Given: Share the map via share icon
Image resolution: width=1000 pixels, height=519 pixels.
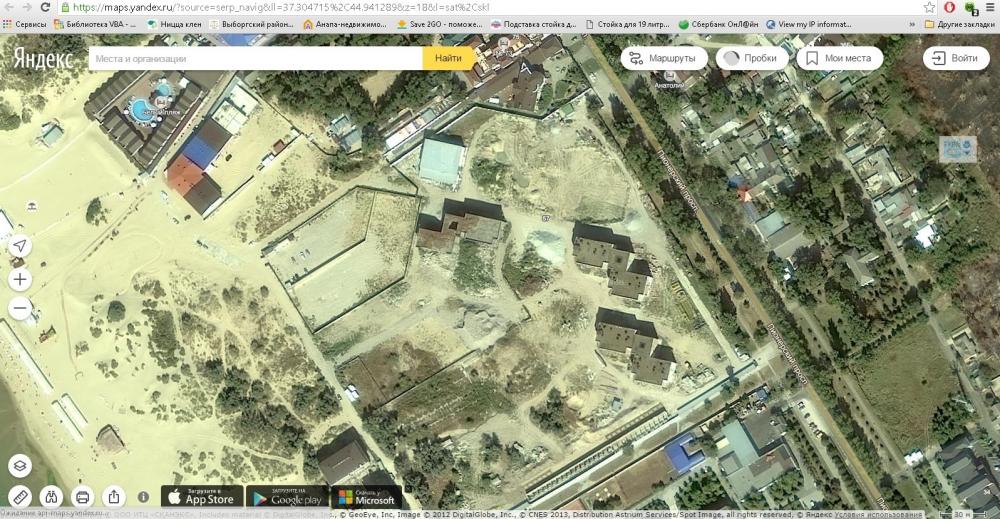Looking at the screenshot, I should 114,497.
